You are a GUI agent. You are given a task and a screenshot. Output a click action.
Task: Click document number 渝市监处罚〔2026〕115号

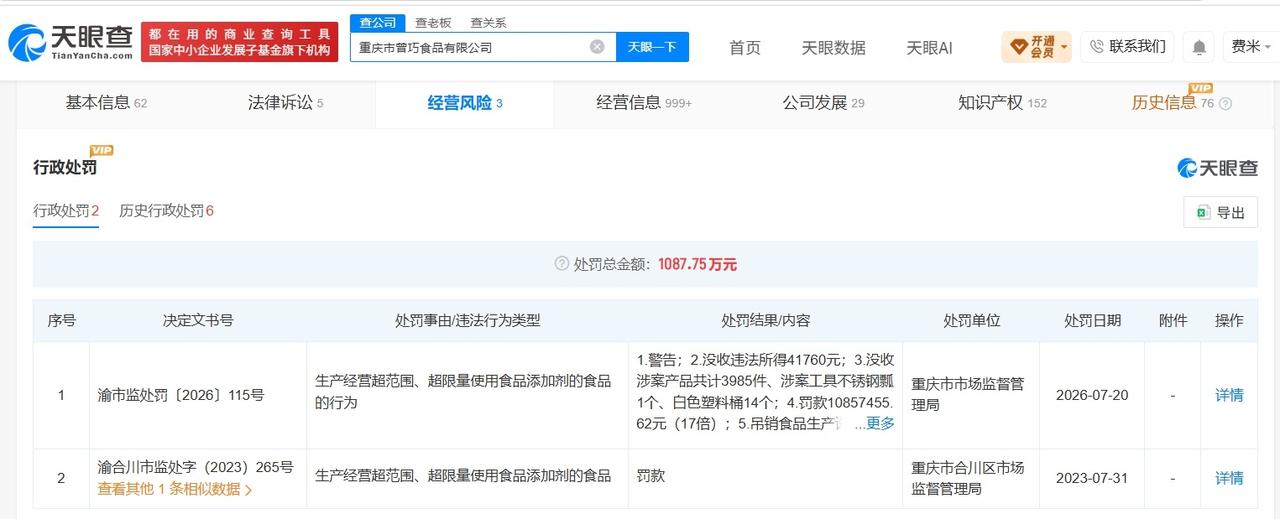pos(181,395)
